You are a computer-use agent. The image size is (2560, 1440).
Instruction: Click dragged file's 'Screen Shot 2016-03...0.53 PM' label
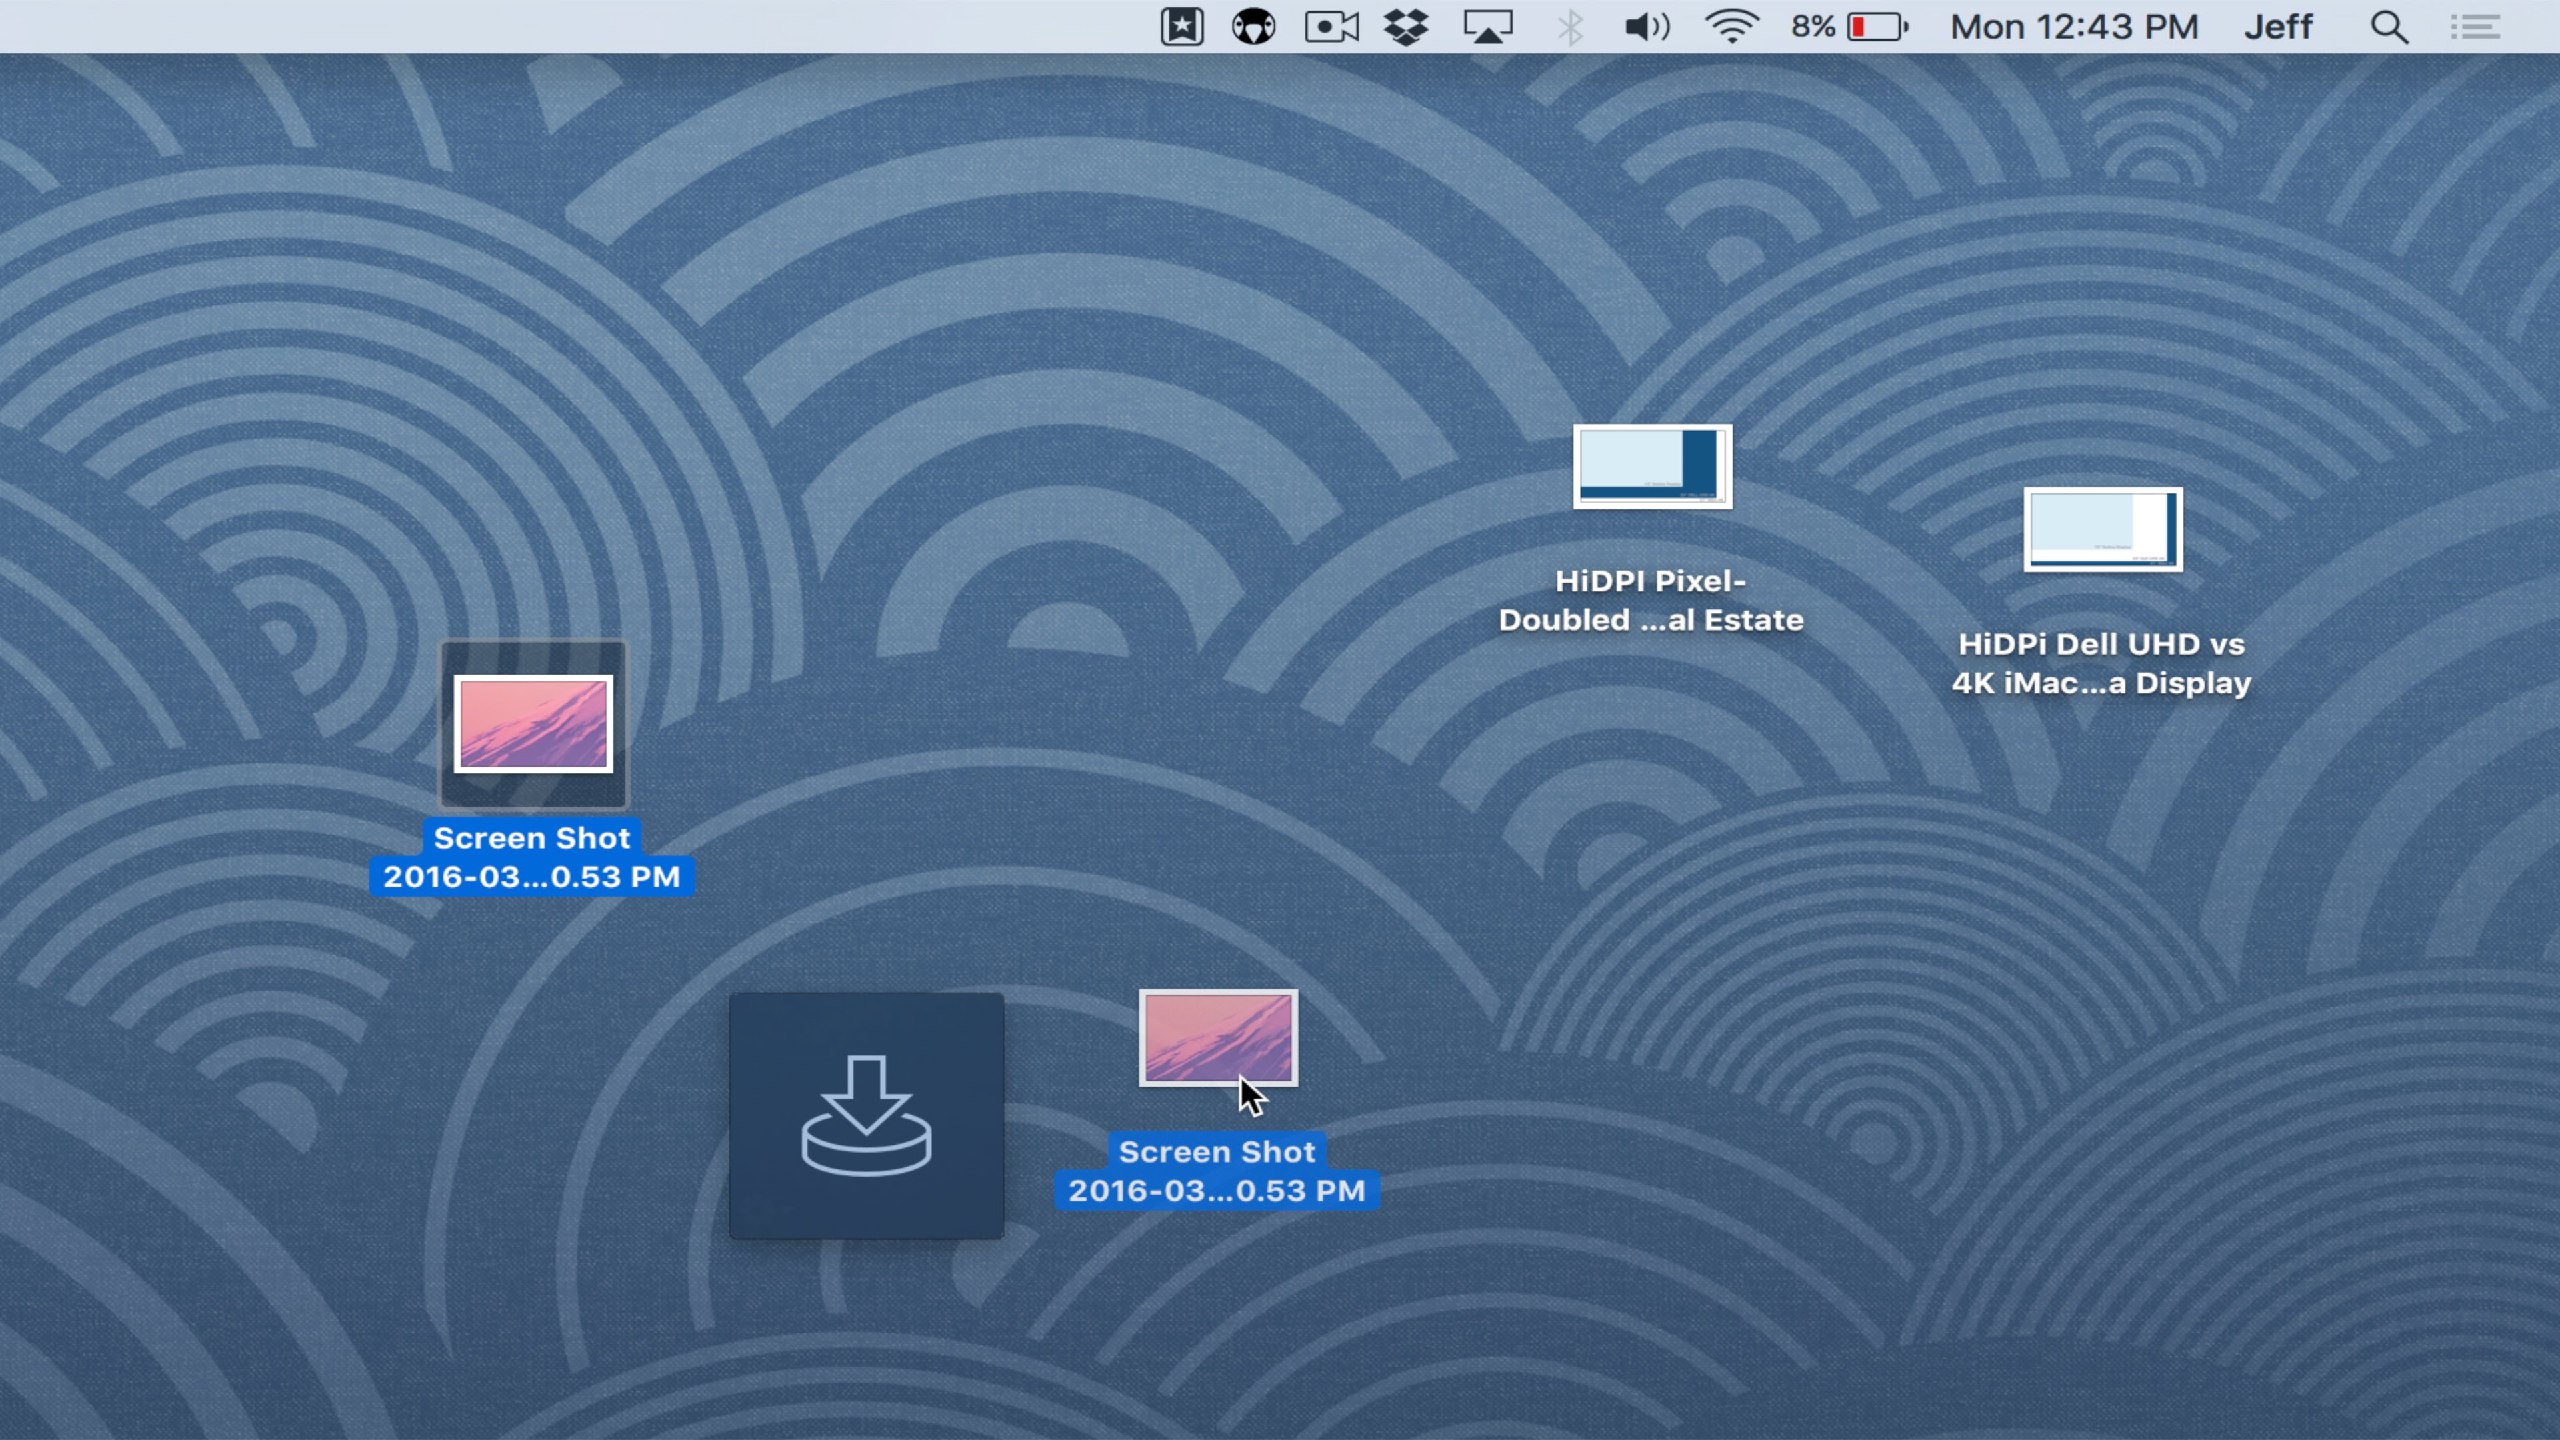1217,1171
